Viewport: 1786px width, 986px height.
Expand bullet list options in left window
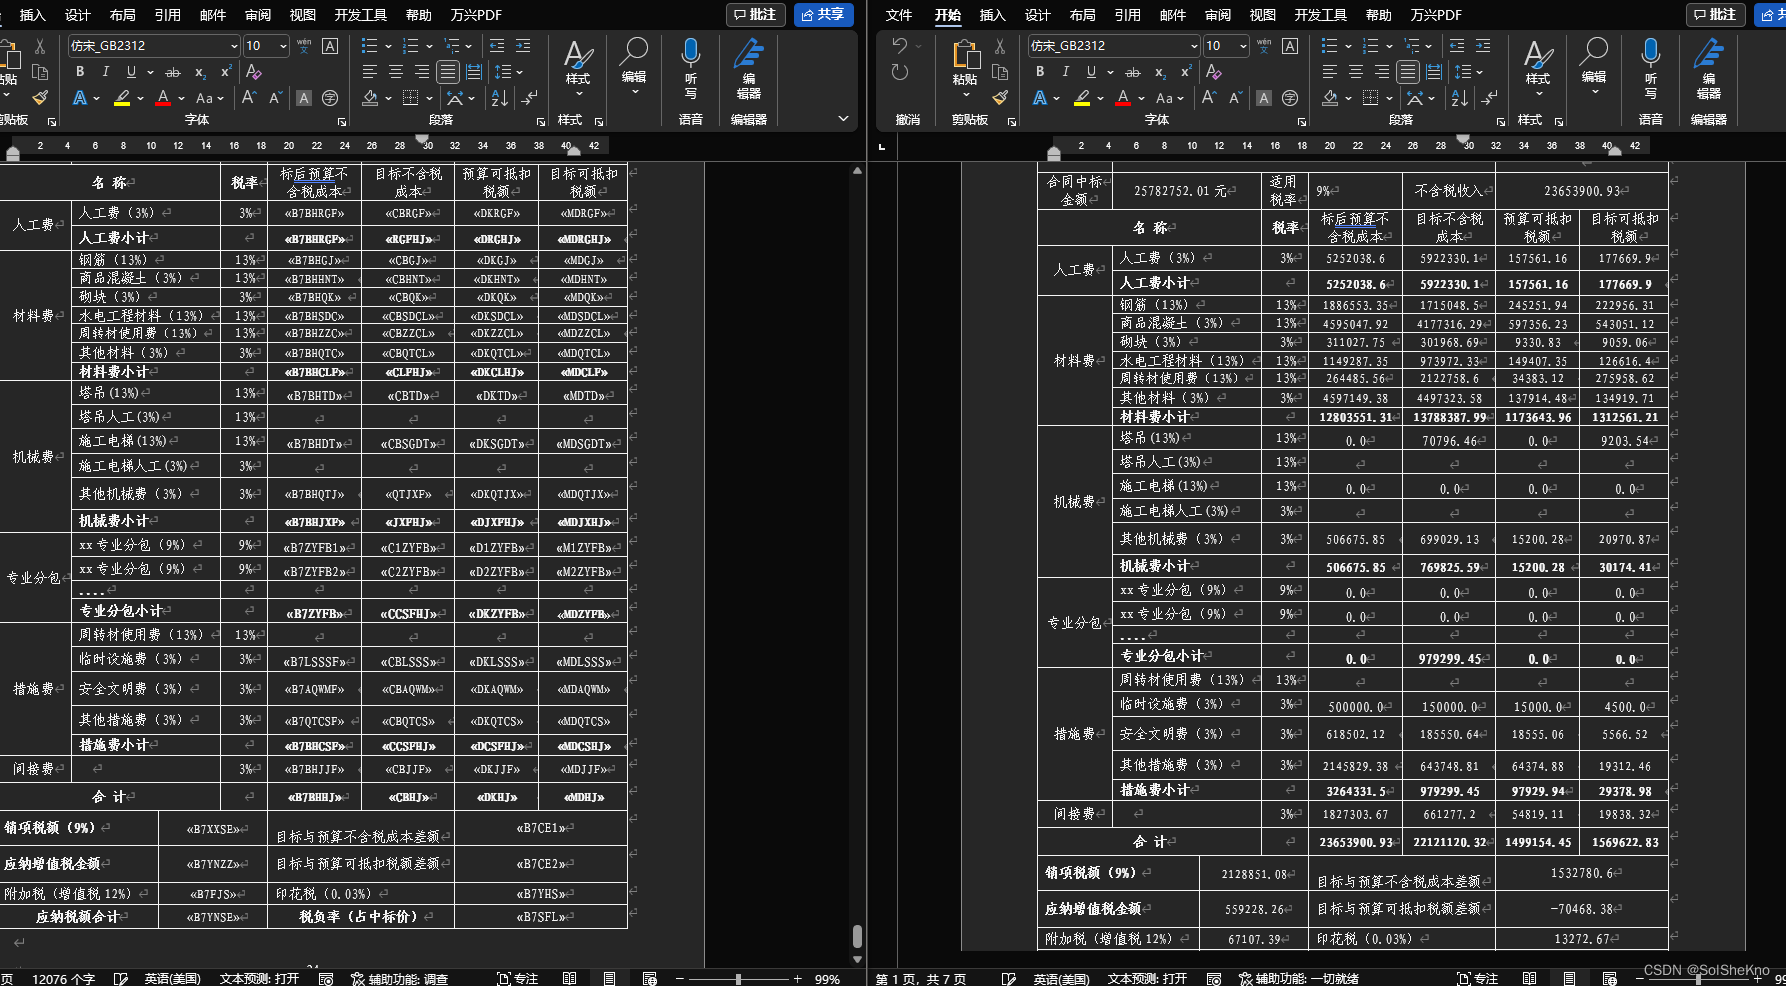point(388,46)
